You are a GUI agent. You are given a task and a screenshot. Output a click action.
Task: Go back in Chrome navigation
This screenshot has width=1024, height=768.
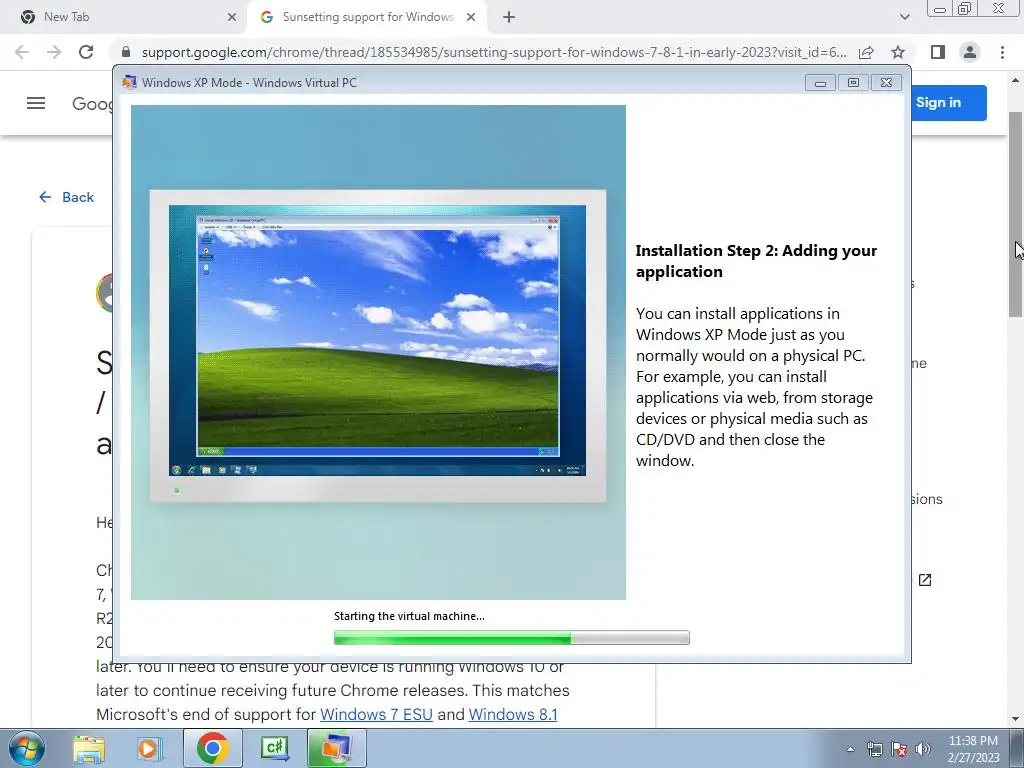point(22,52)
